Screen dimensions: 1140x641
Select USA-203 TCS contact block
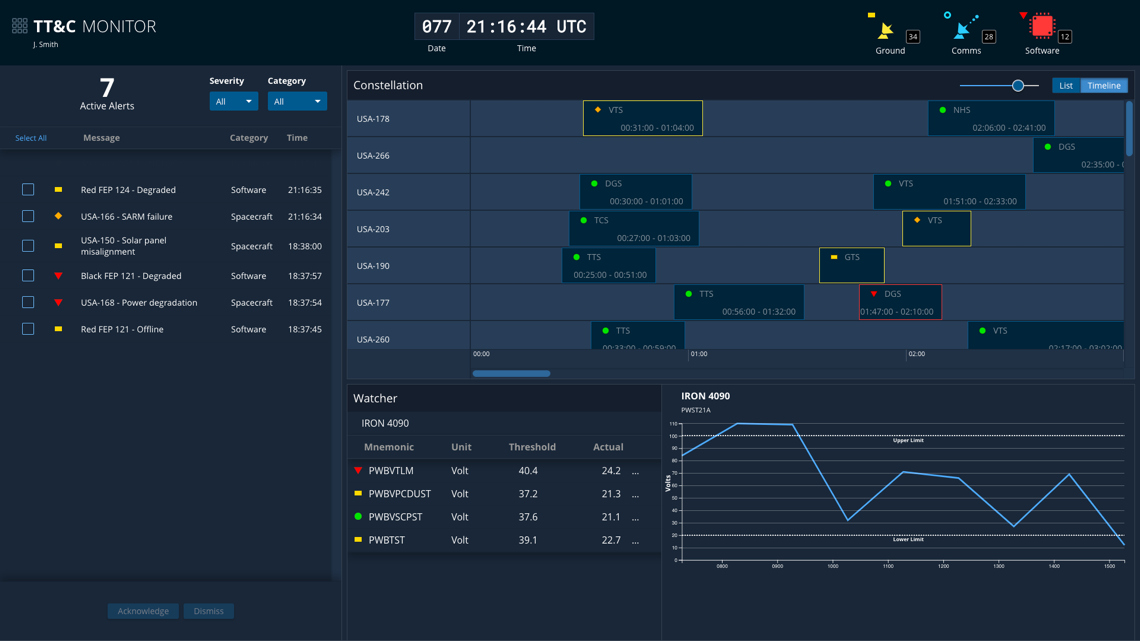(x=634, y=229)
